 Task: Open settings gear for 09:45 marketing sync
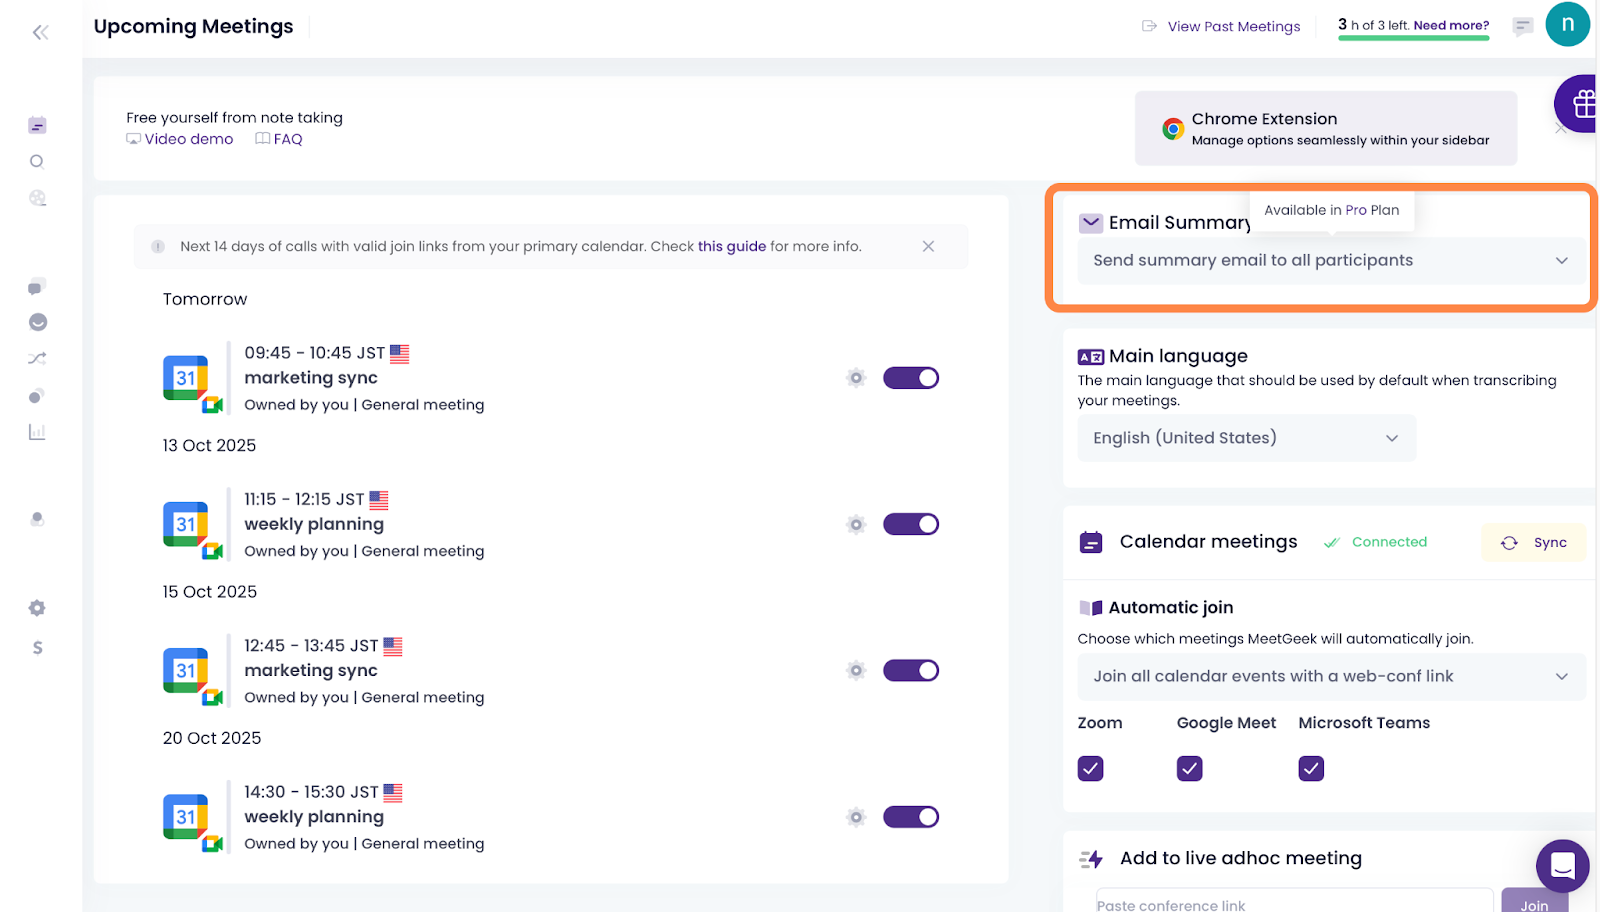pyautogui.click(x=856, y=378)
